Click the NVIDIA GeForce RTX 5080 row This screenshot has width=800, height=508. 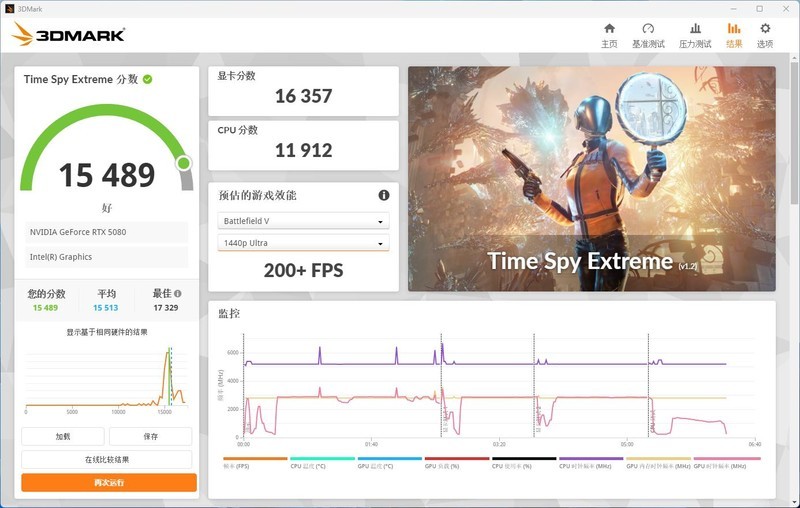pyautogui.click(x=107, y=232)
